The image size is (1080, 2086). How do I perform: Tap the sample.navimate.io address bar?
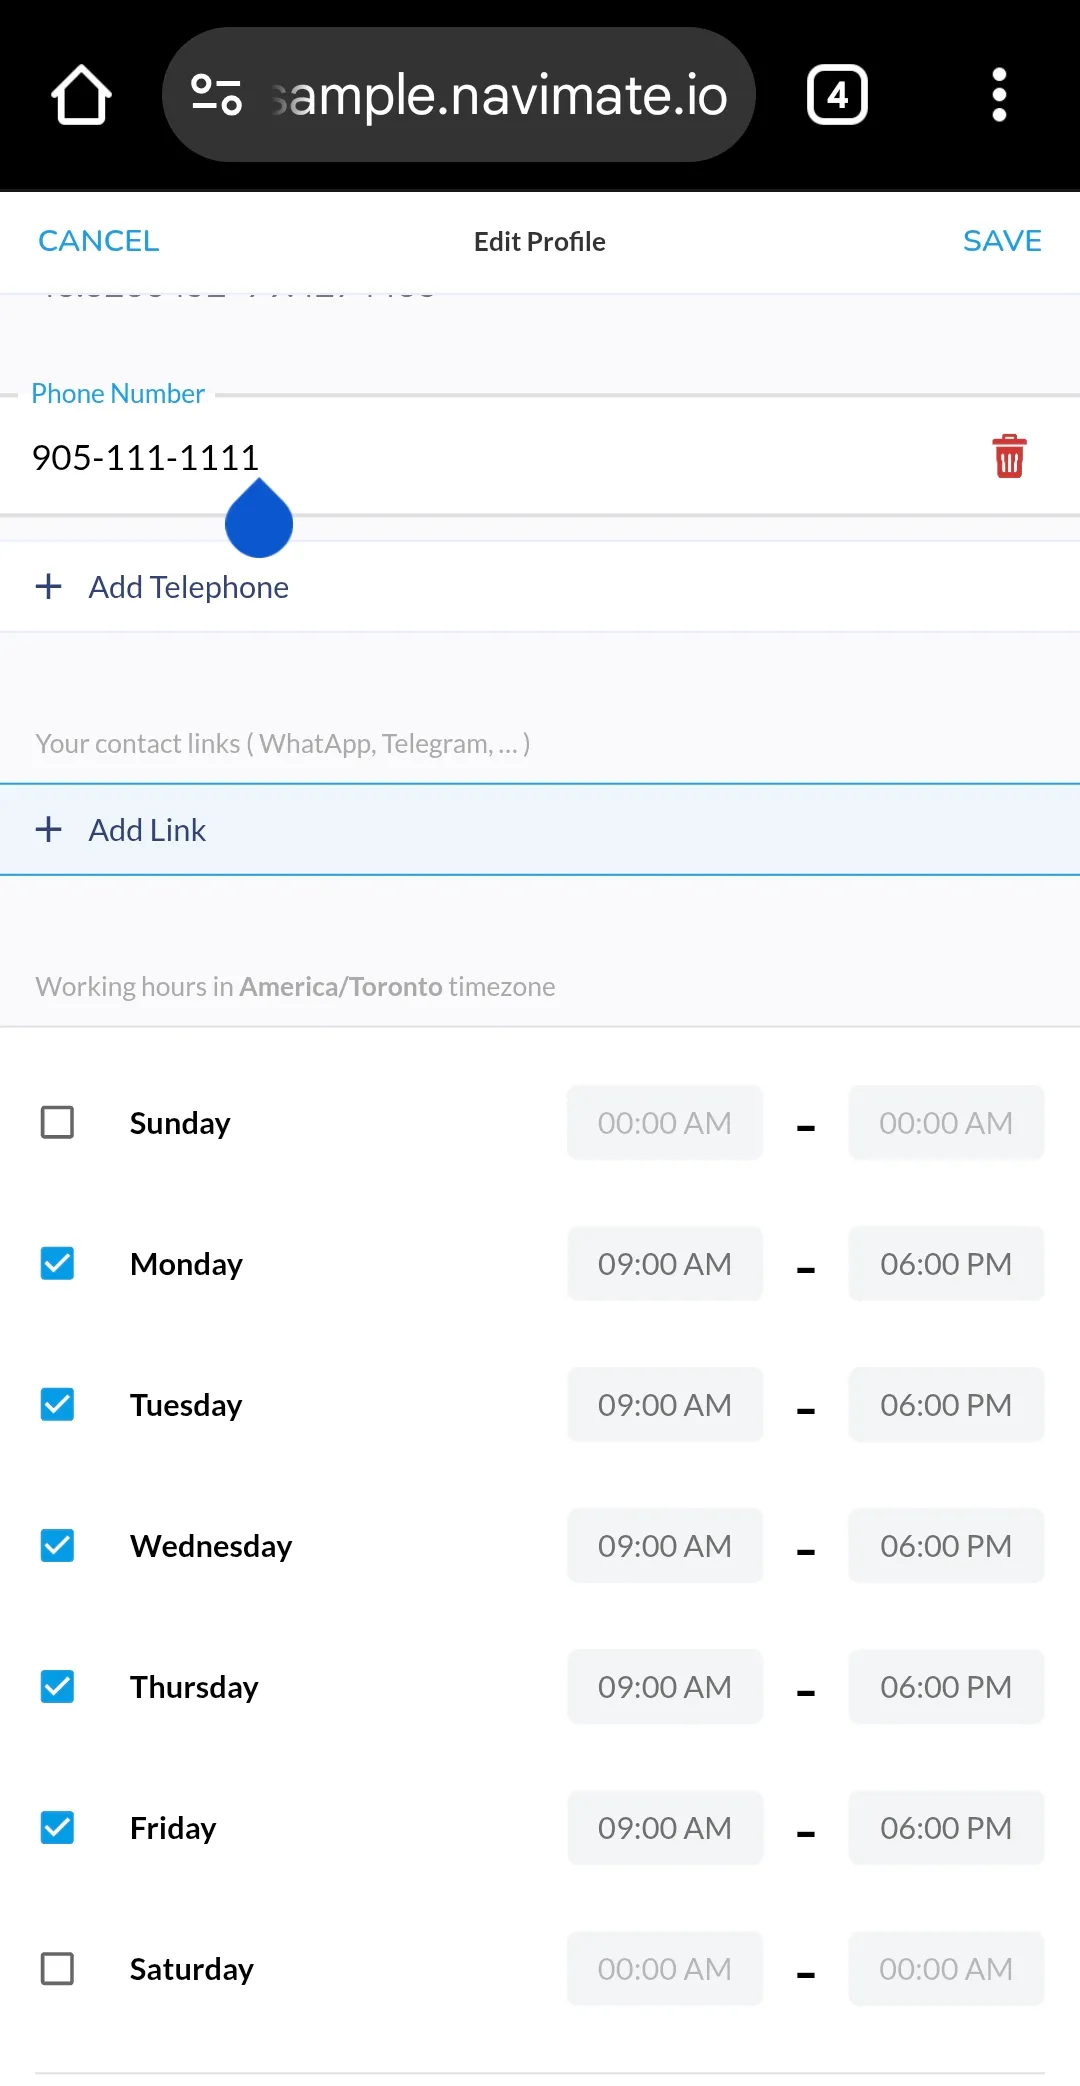[500, 95]
